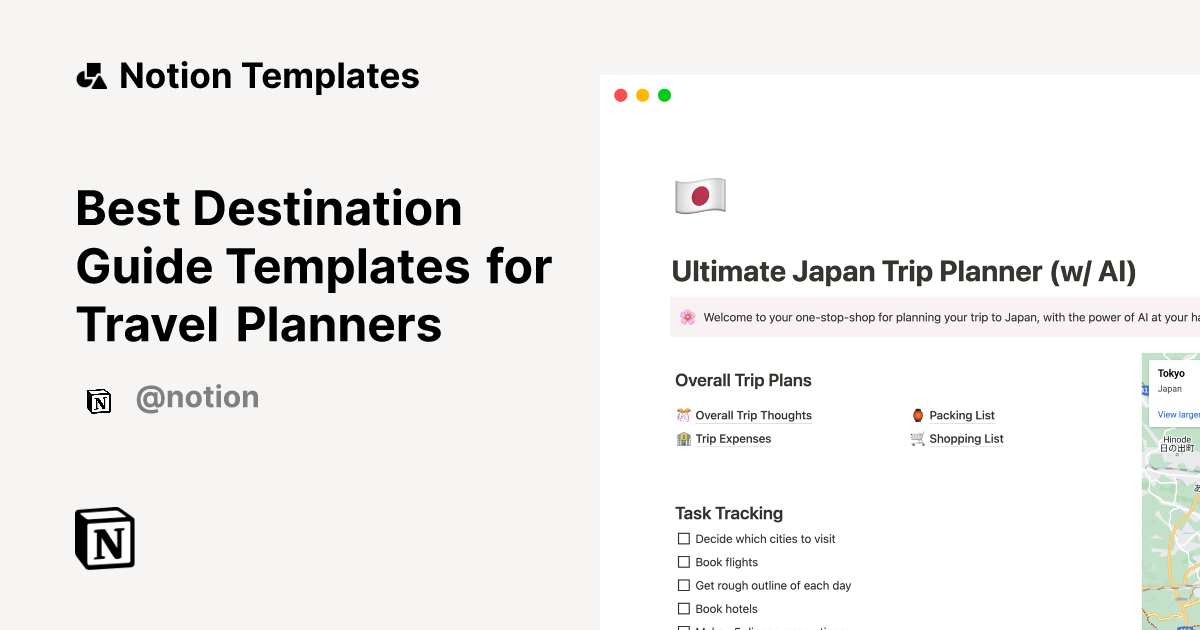Check off "Decide which cities to visit"

pyautogui.click(x=683, y=538)
